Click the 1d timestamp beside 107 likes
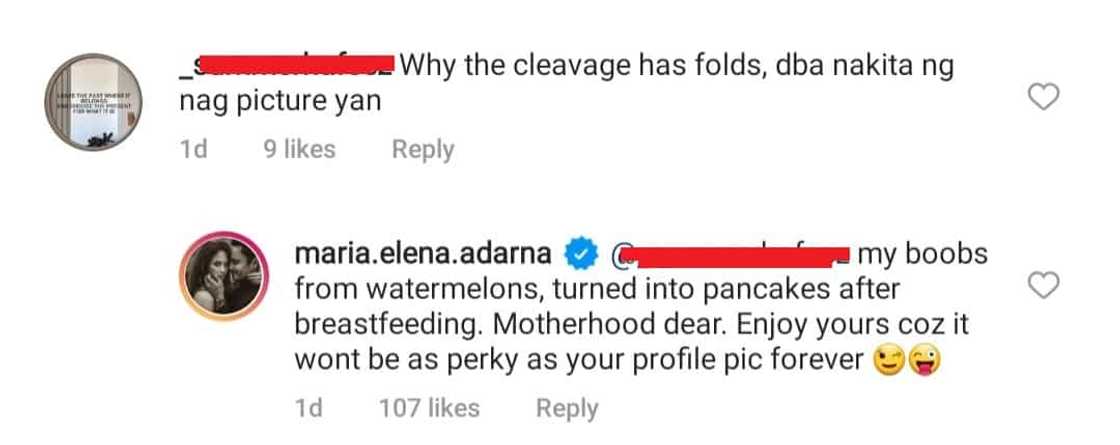The image size is (1120, 445). tap(309, 408)
